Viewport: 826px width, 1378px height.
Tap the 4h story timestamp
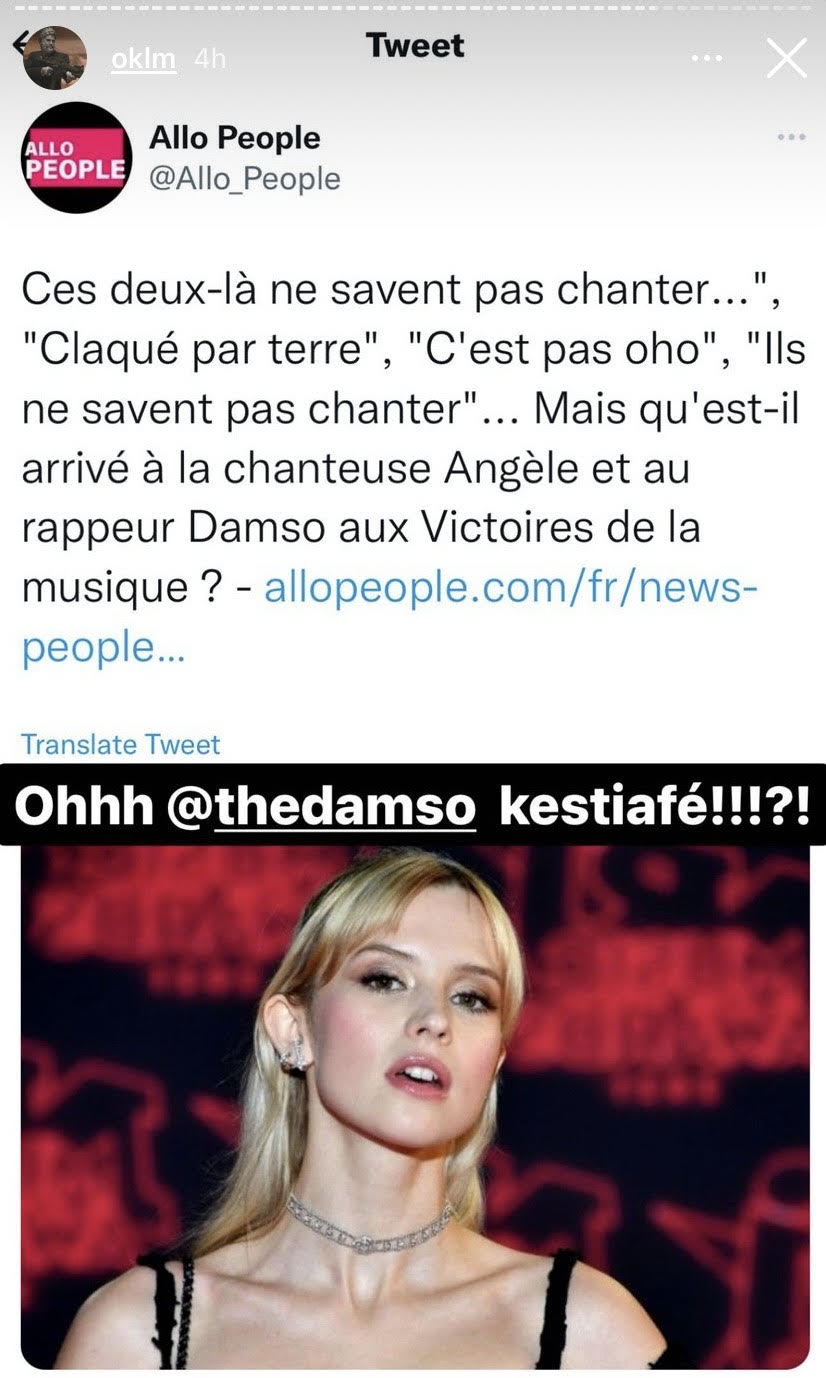pyautogui.click(x=210, y=59)
